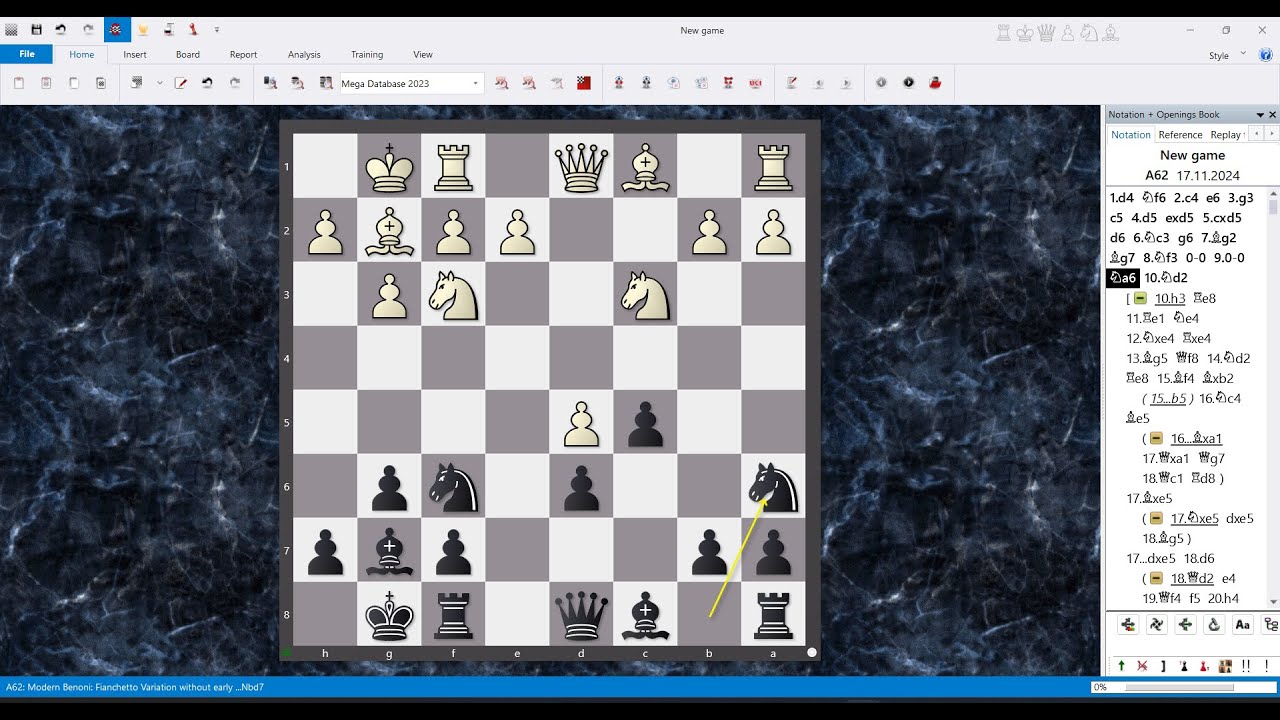The height and width of the screenshot is (720, 1280).
Task: Click the white knight icon in the title bar
Action: coord(1089,32)
